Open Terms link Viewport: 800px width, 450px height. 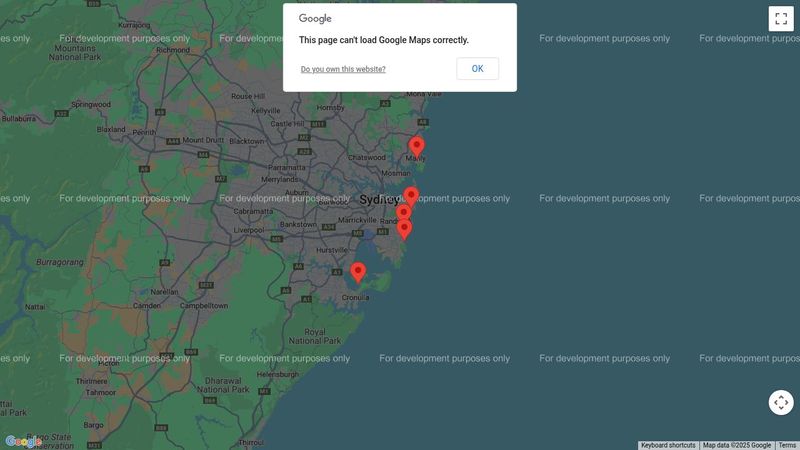tap(787, 445)
